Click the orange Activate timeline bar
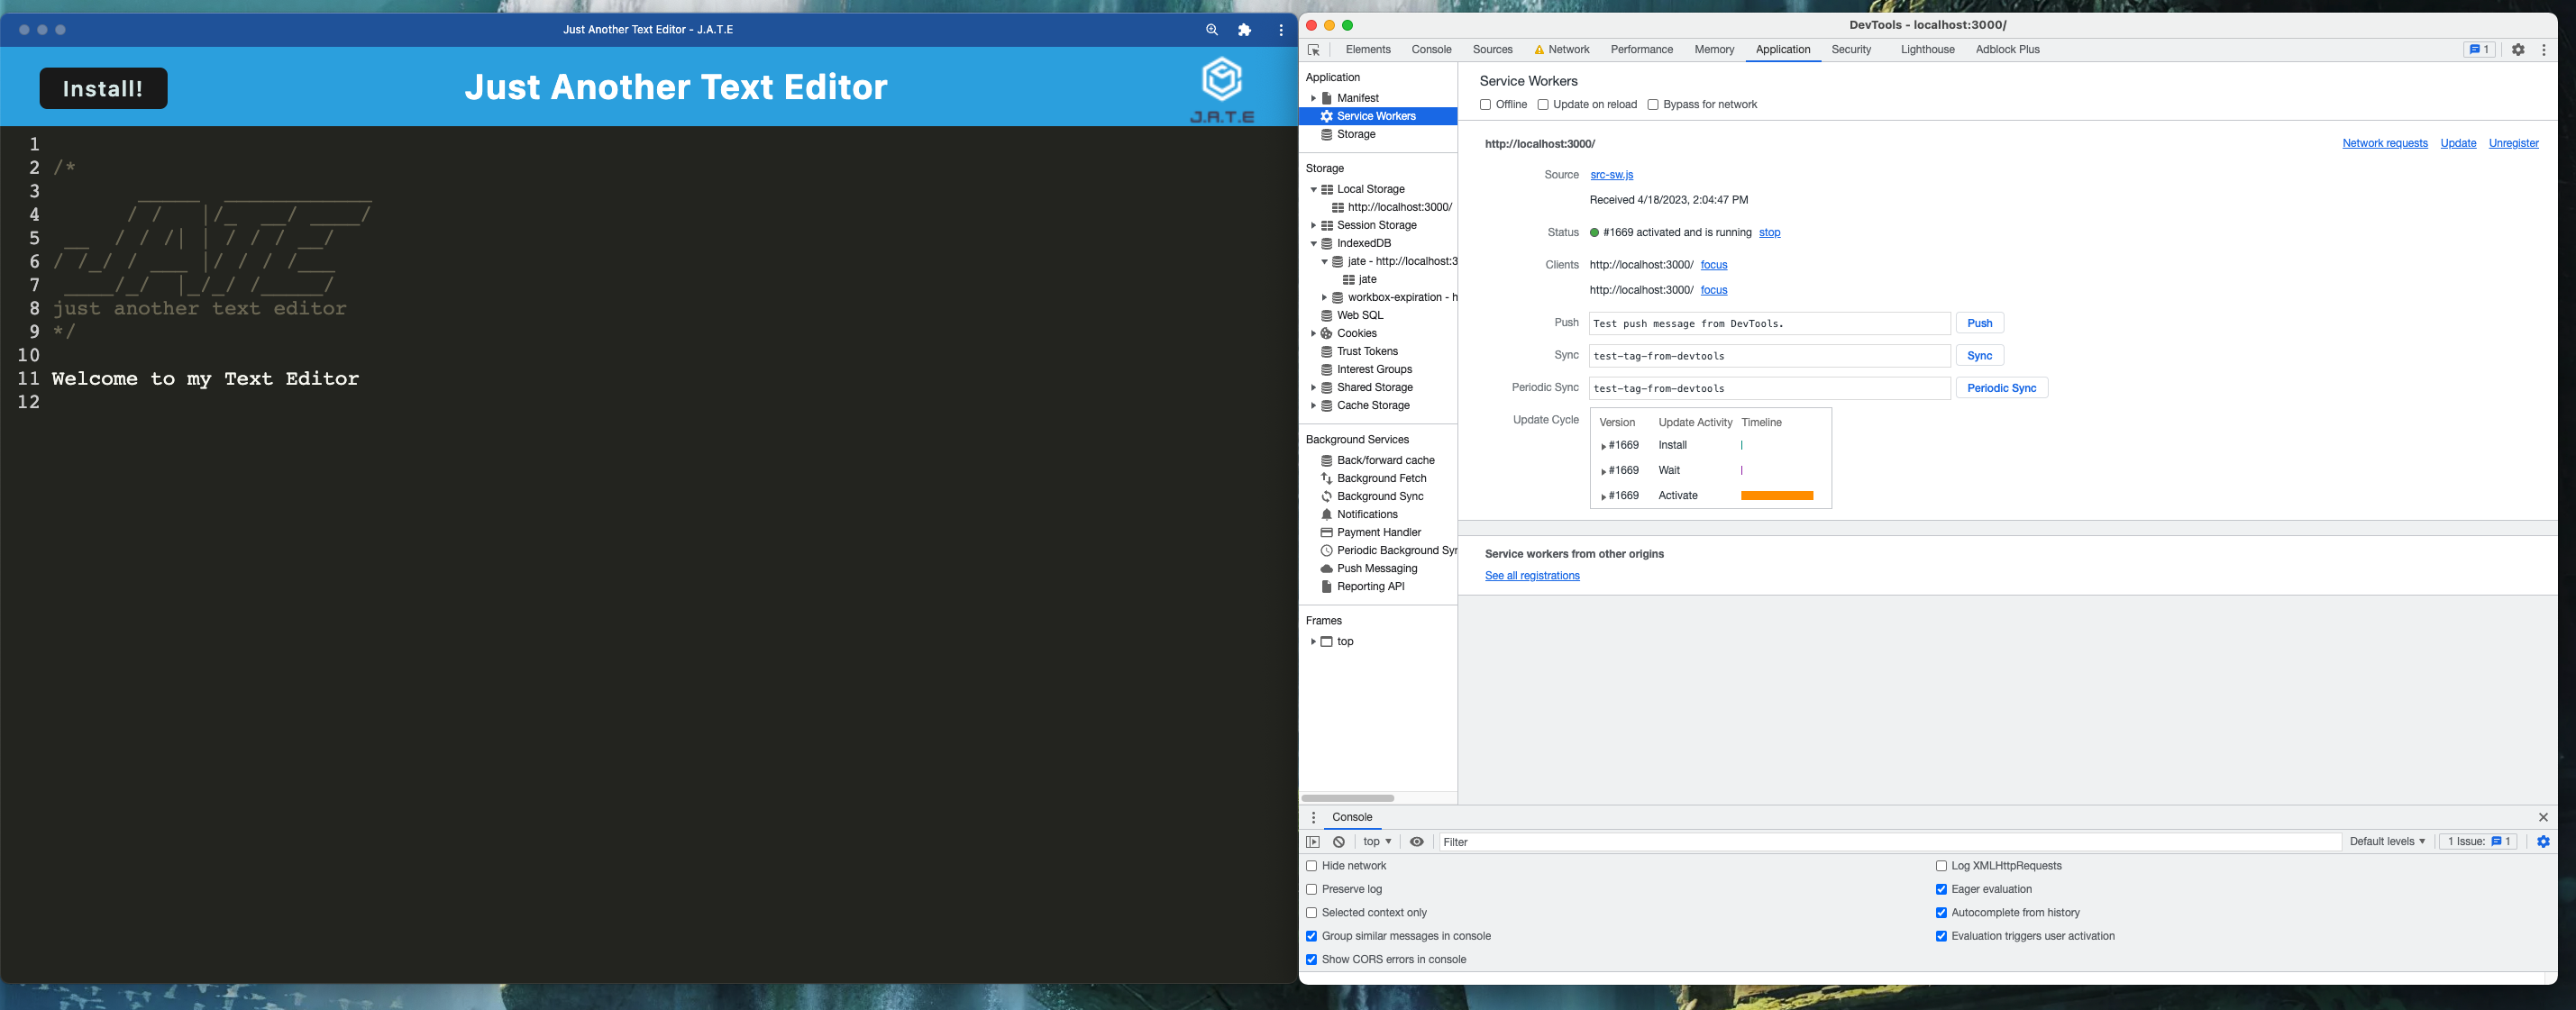Image resolution: width=2576 pixels, height=1010 pixels. [1776, 496]
